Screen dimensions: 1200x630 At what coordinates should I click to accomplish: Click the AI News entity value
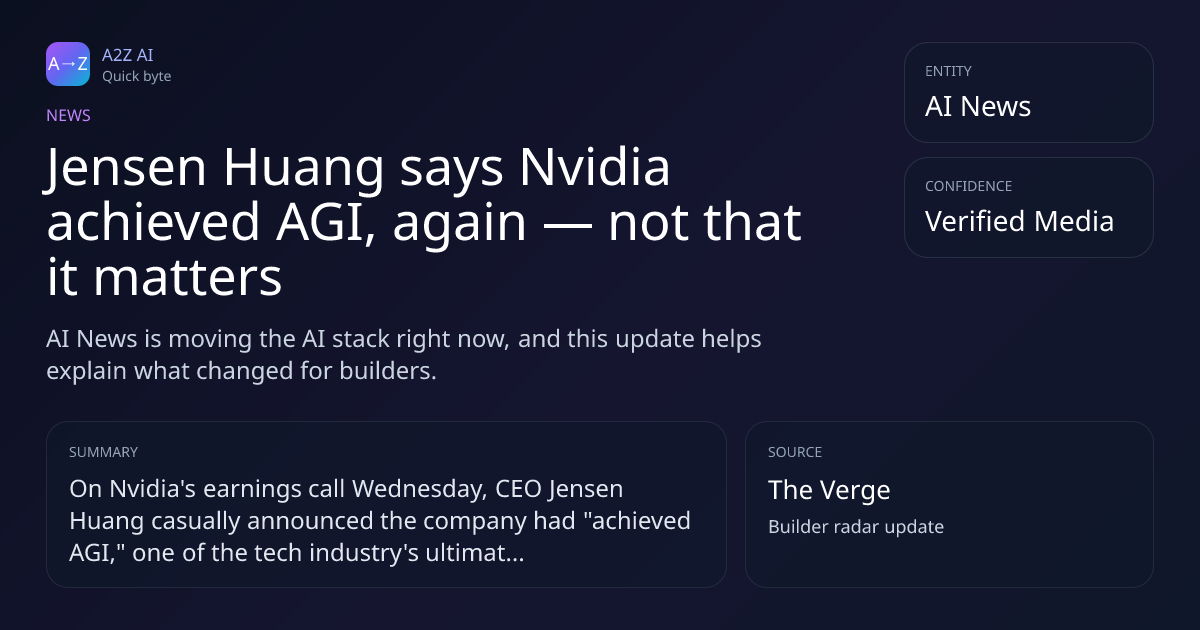click(x=978, y=107)
